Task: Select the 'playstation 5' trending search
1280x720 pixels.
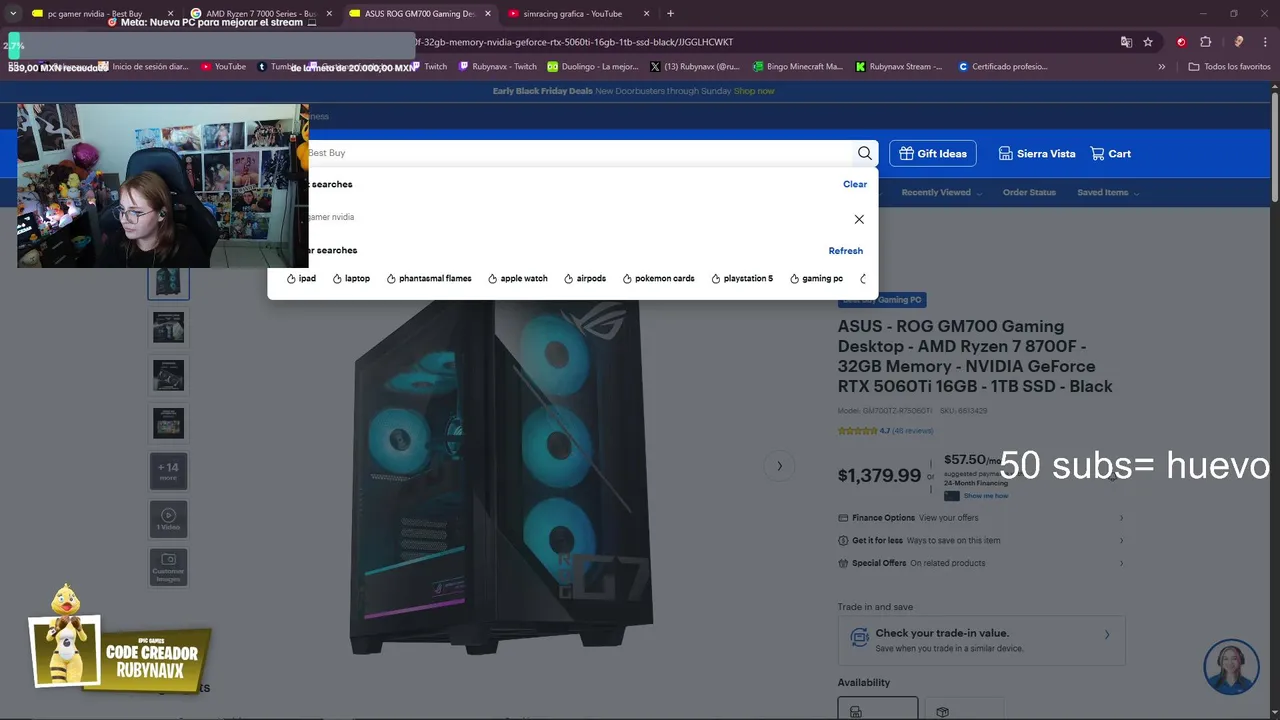Action: coord(742,279)
